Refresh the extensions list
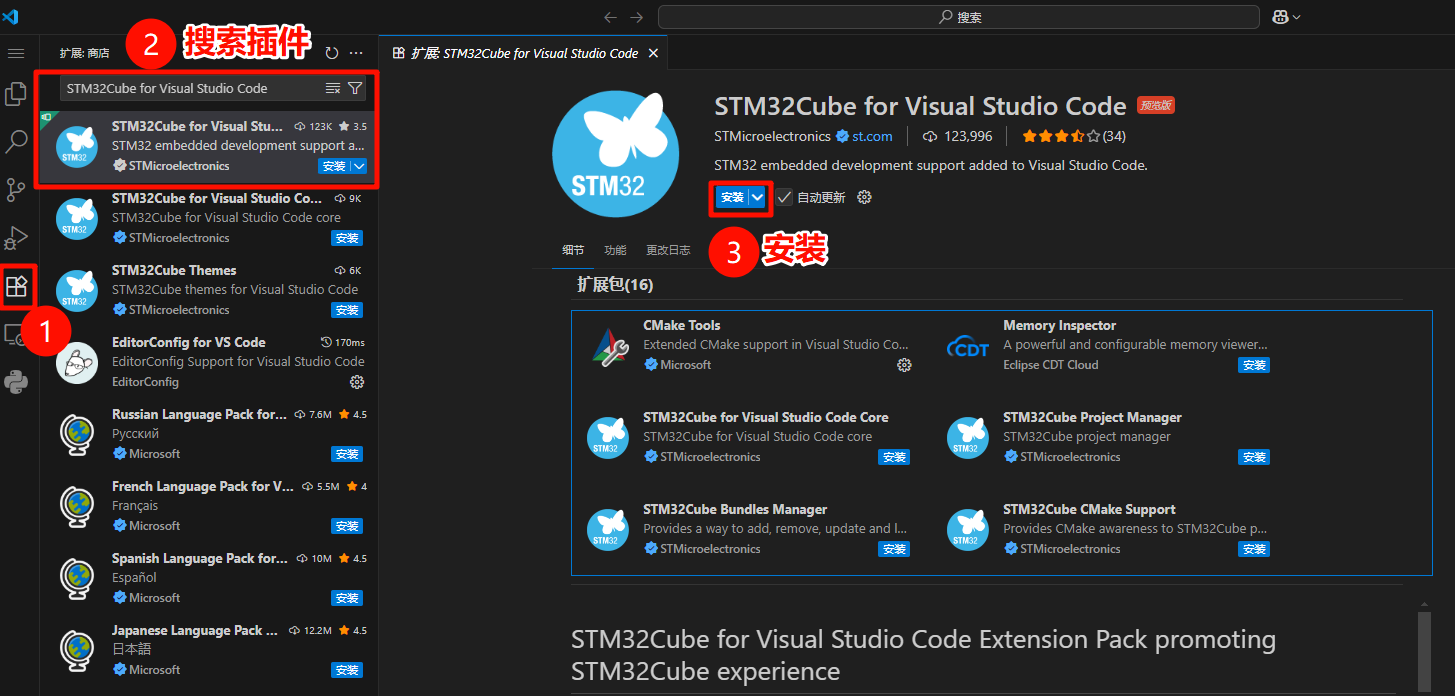 [x=332, y=53]
